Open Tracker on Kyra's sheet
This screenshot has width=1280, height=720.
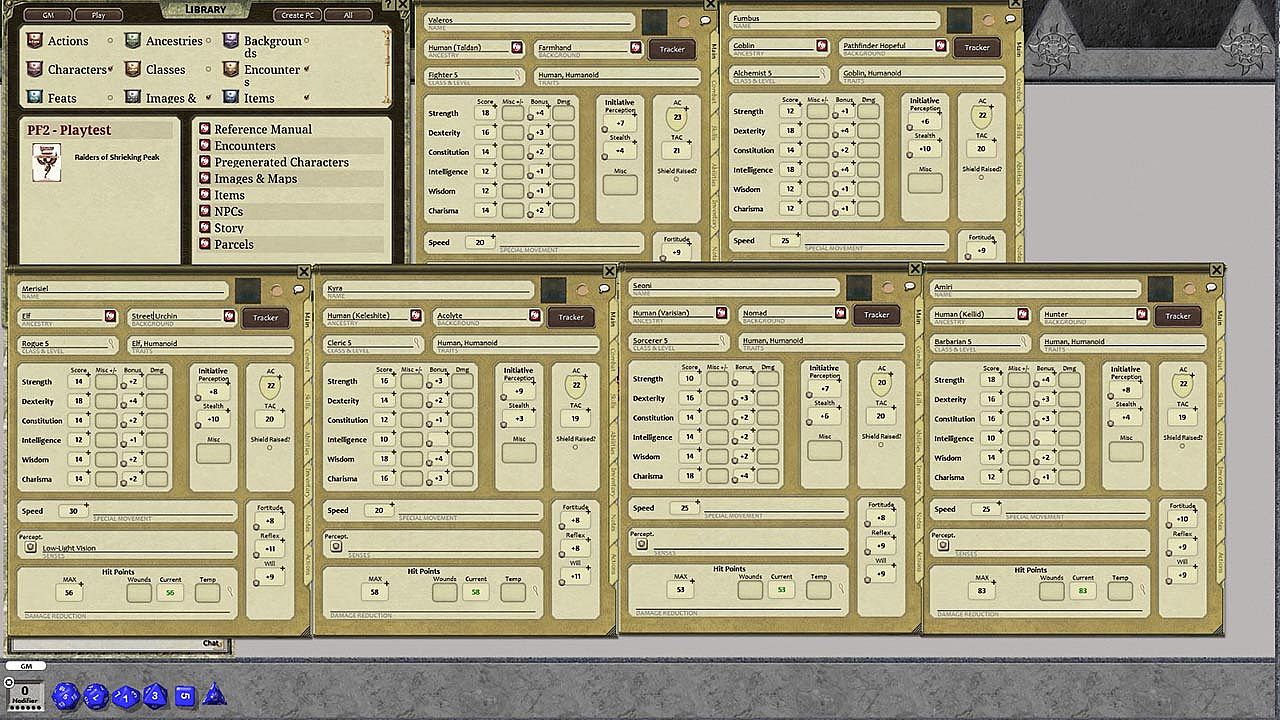point(571,317)
